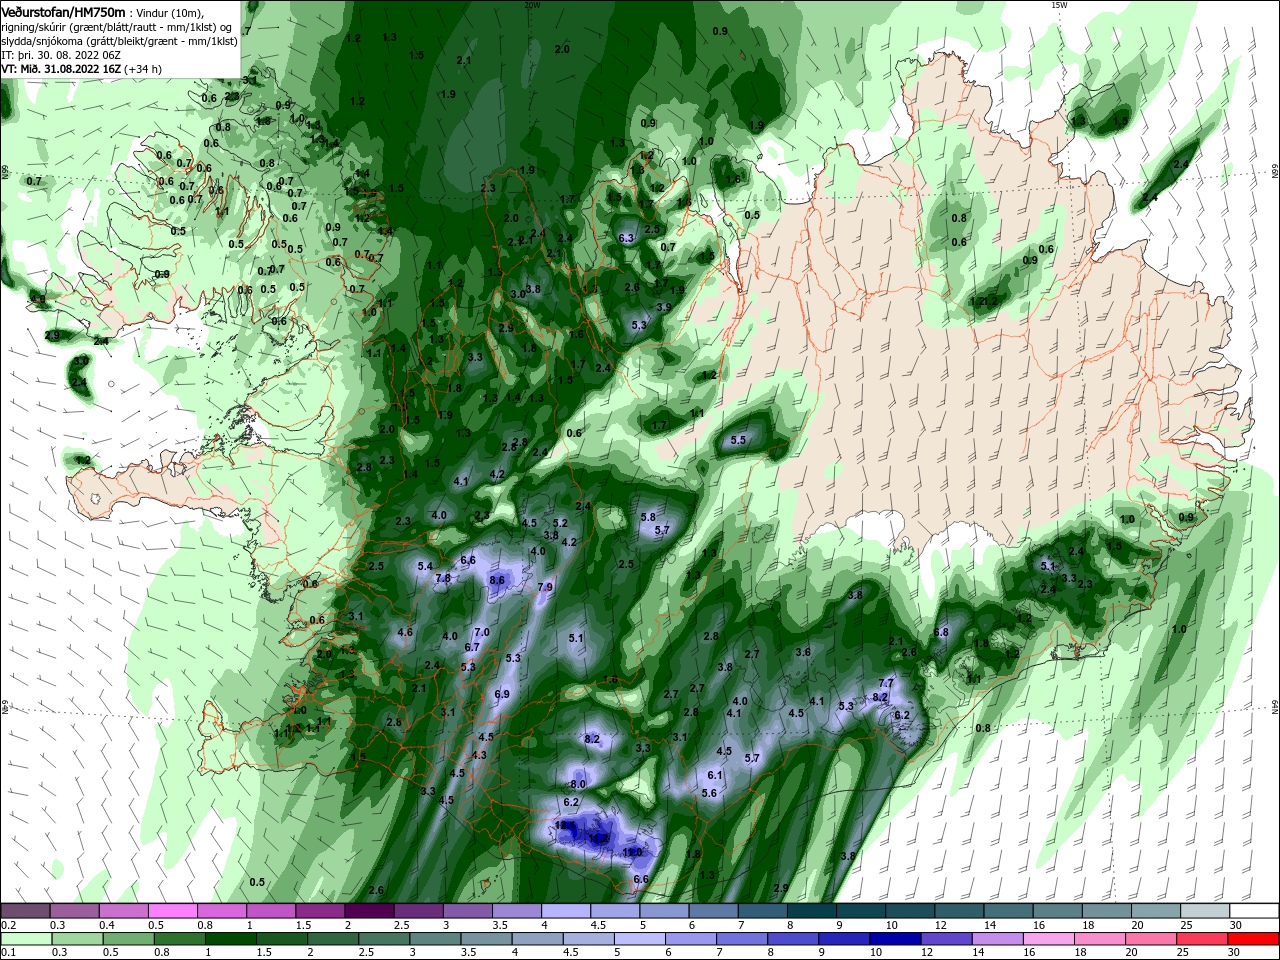Screen dimensions: 1280x960
Task: Select the lightest green 0.1 rain legend swatch
Action: pyautogui.click(x=25, y=939)
